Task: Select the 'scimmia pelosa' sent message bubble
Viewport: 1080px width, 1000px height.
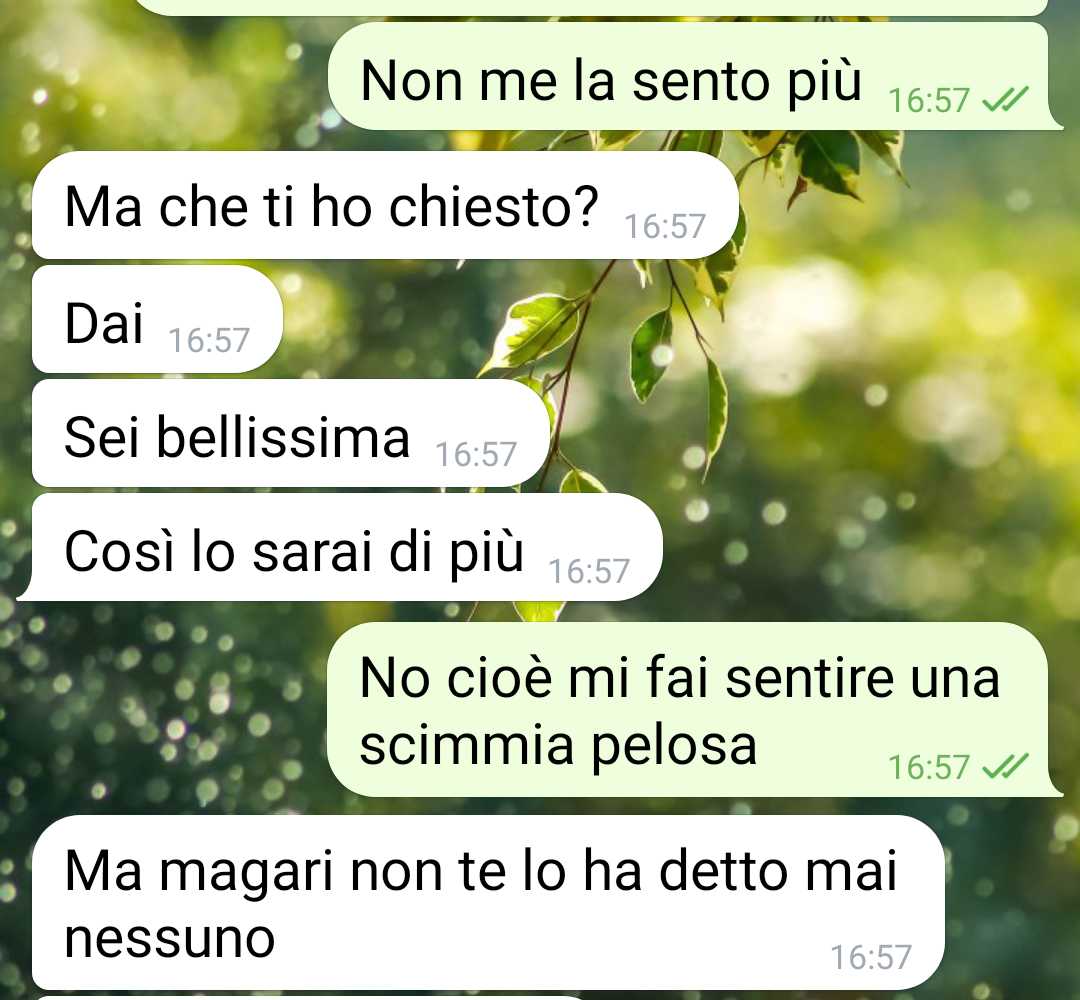Action: (694, 709)
